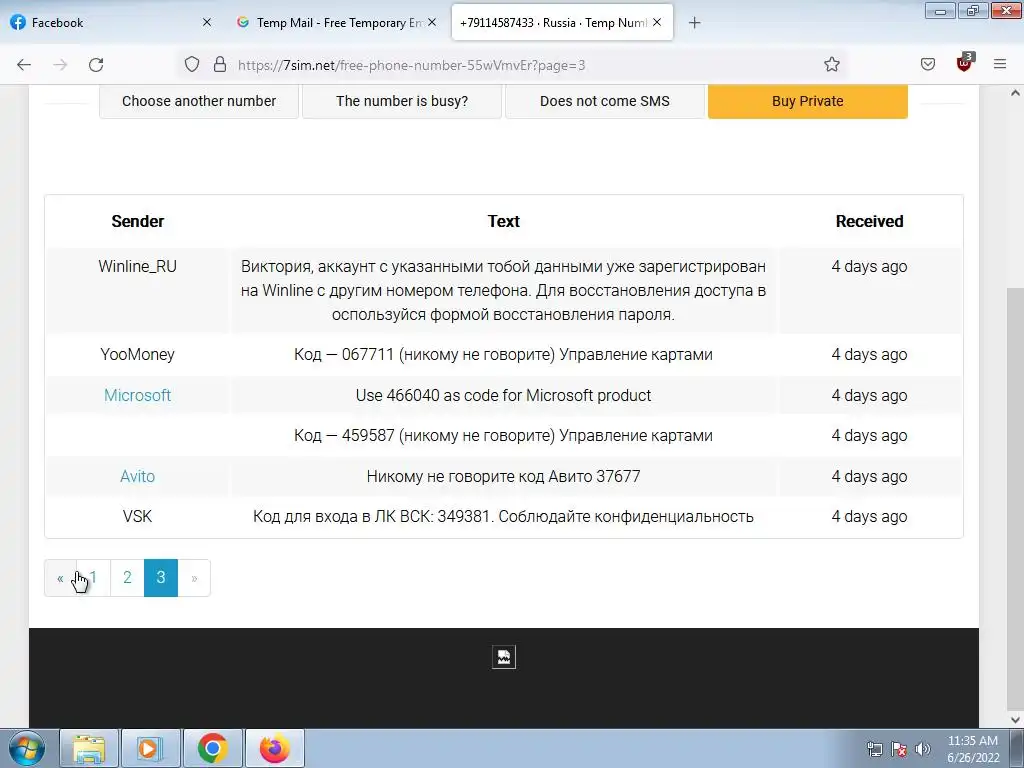Open the tracking protection shield icon
1024x768 pixels.
point(191,64)
